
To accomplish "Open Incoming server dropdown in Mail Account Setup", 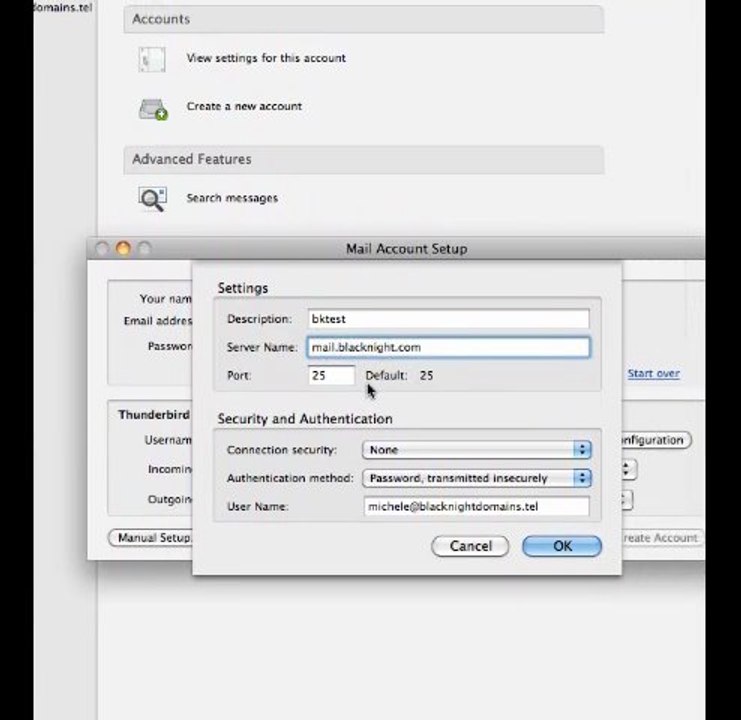I will tap(629, 469).
